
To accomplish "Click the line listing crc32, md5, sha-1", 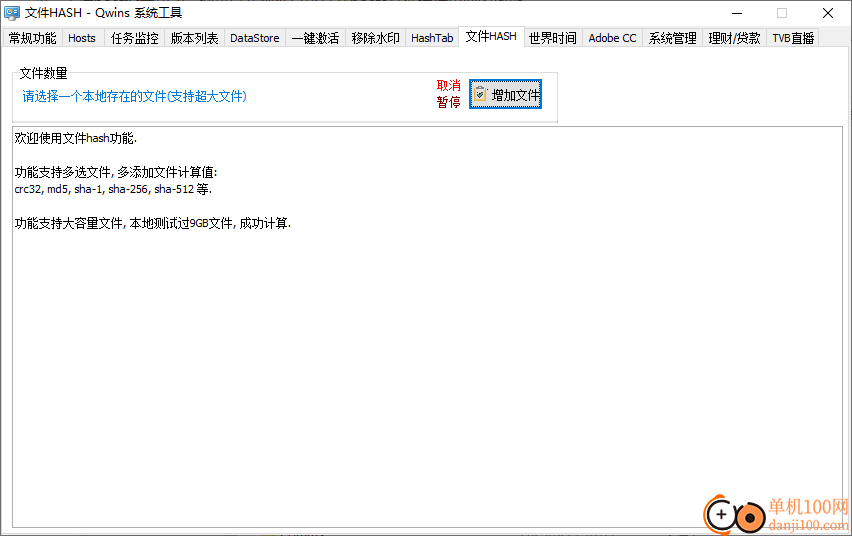I will pos(113,189).
